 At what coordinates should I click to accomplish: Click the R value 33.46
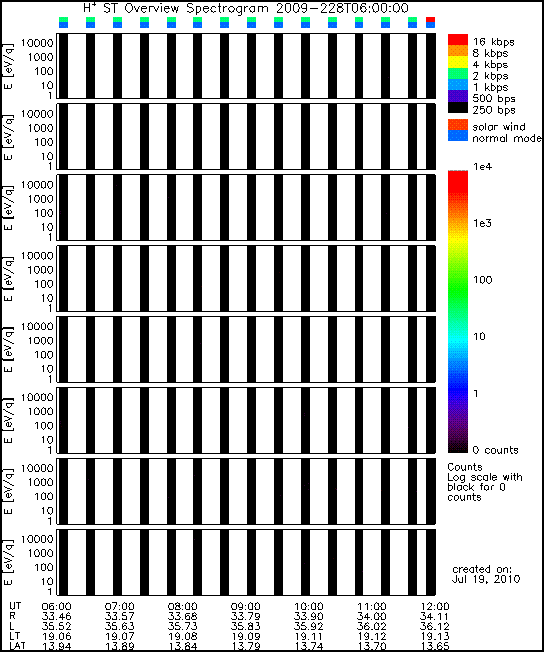(57, 617)
